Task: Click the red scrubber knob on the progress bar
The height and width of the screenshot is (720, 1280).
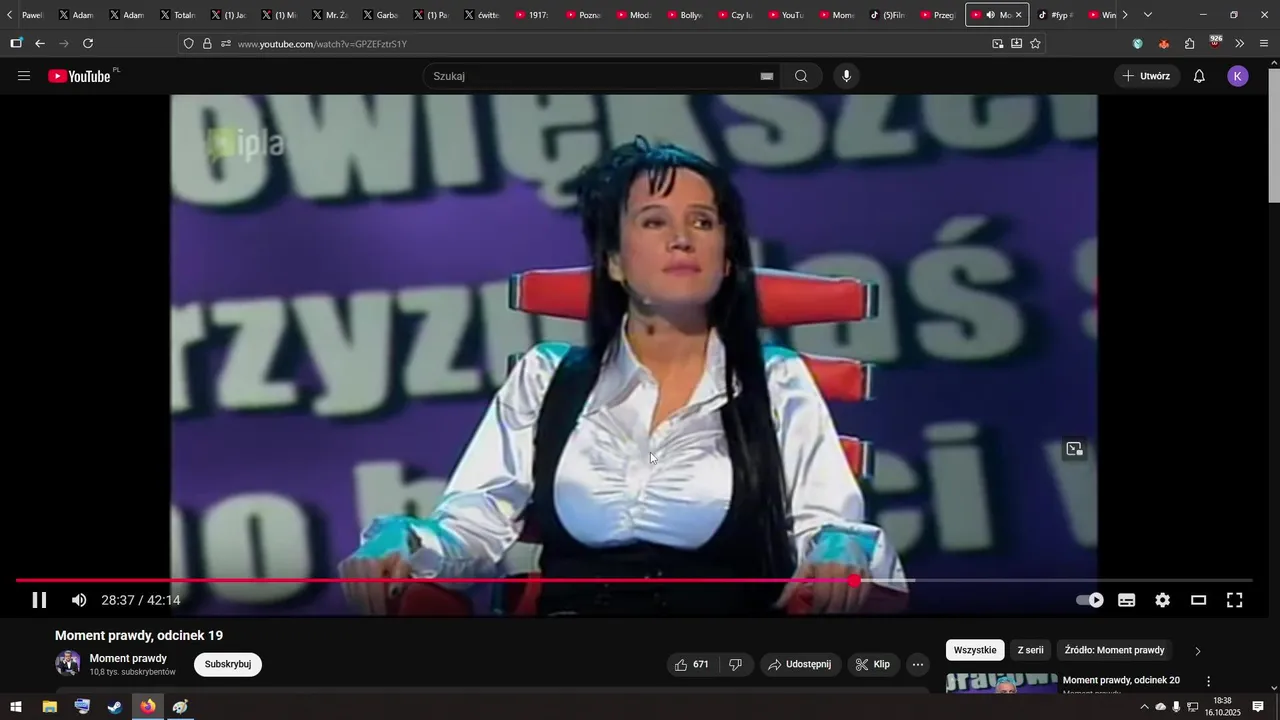Action: (854, 580)
